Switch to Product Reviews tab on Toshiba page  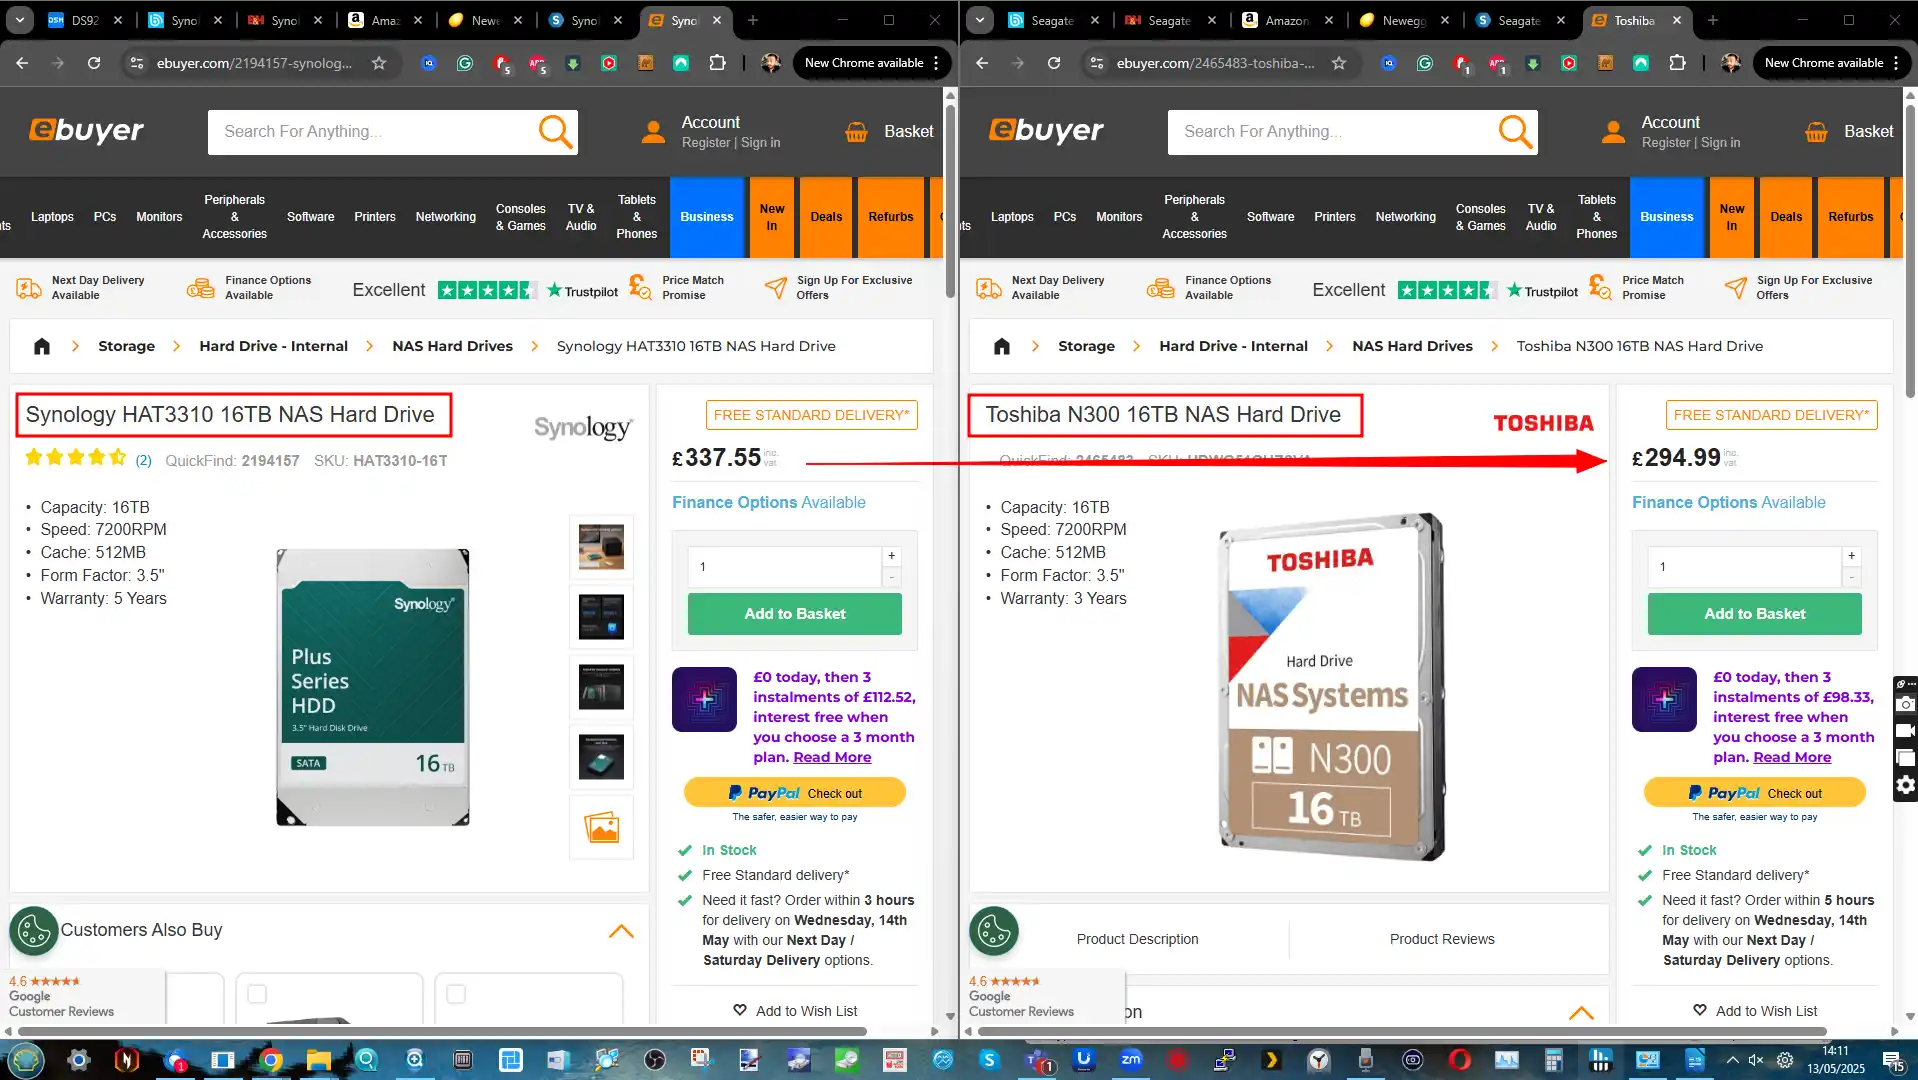pos(1441,939)
